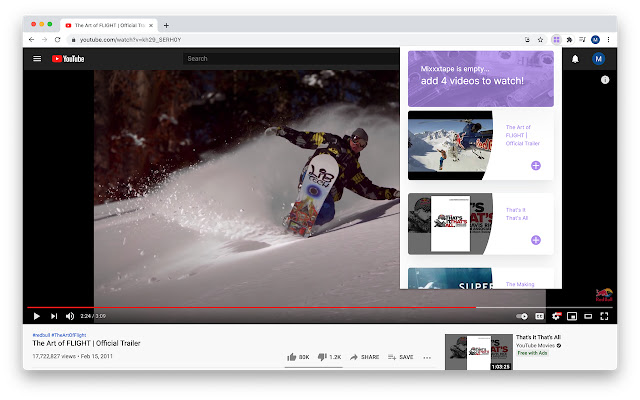Toggle autoplay switch in player
The image size is (640, 400).
[522, 316]
